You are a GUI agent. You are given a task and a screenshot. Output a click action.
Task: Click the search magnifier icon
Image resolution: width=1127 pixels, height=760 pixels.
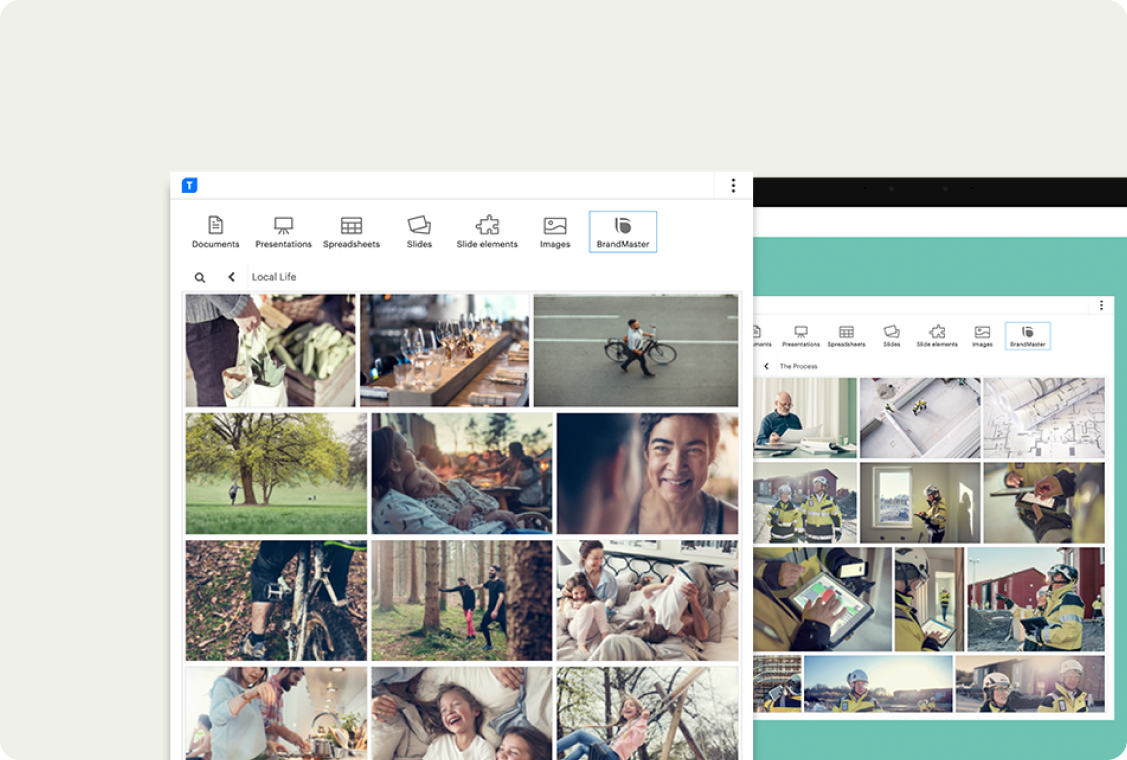[200, 278]
